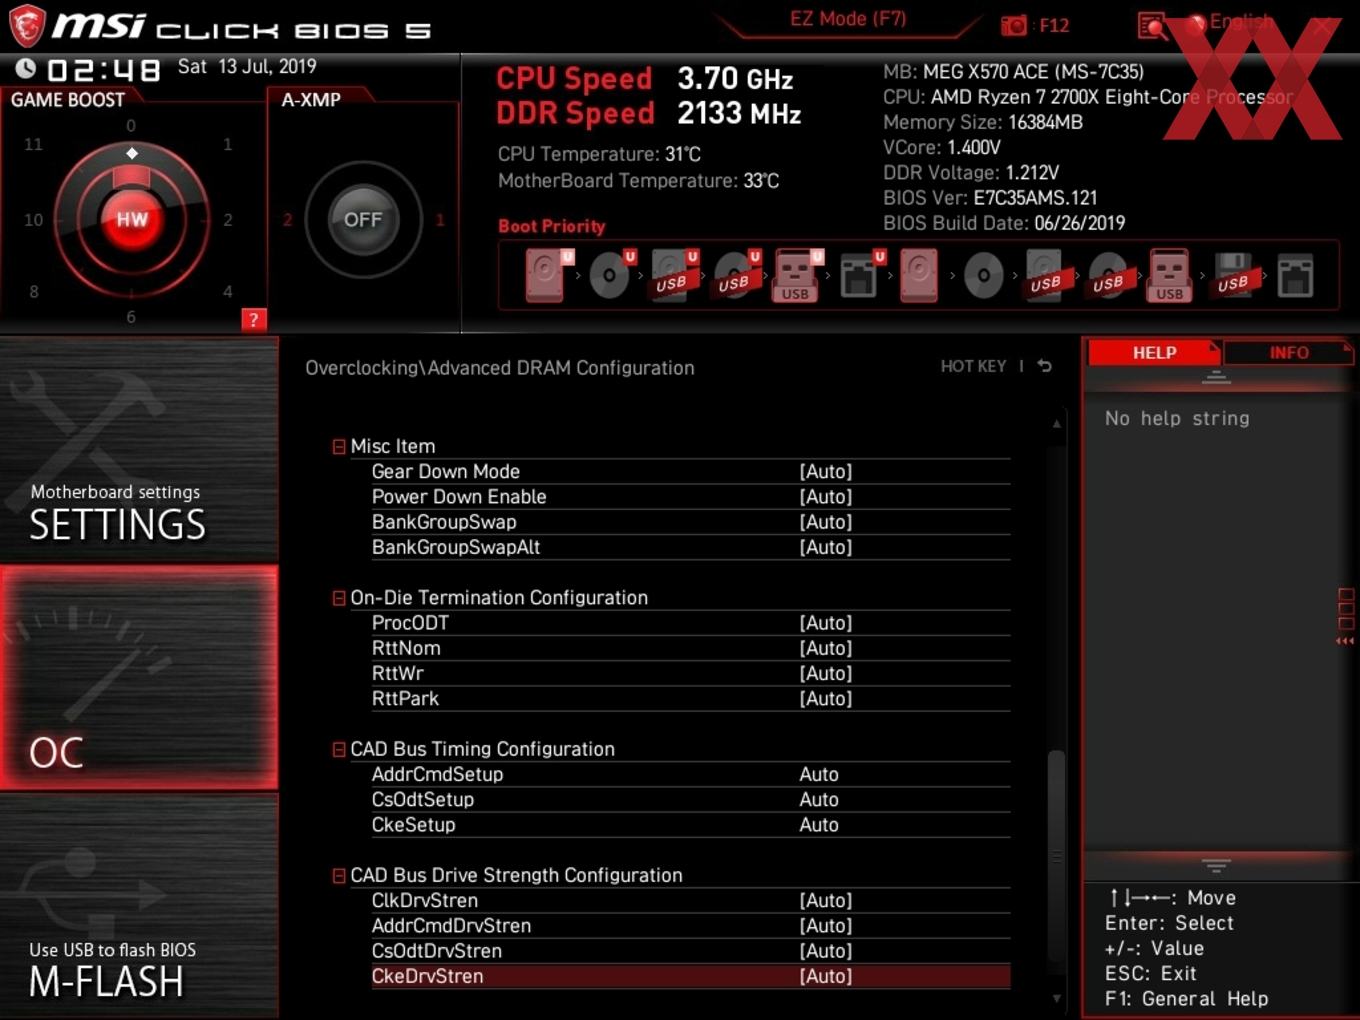Switch to the INFO tab
1360x1020 pixels.
1288,352
